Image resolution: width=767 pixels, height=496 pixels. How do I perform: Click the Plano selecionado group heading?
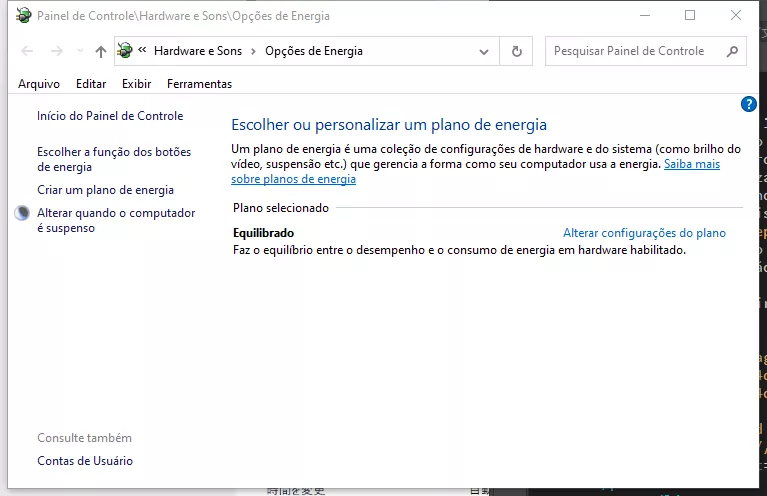[281, 208]
